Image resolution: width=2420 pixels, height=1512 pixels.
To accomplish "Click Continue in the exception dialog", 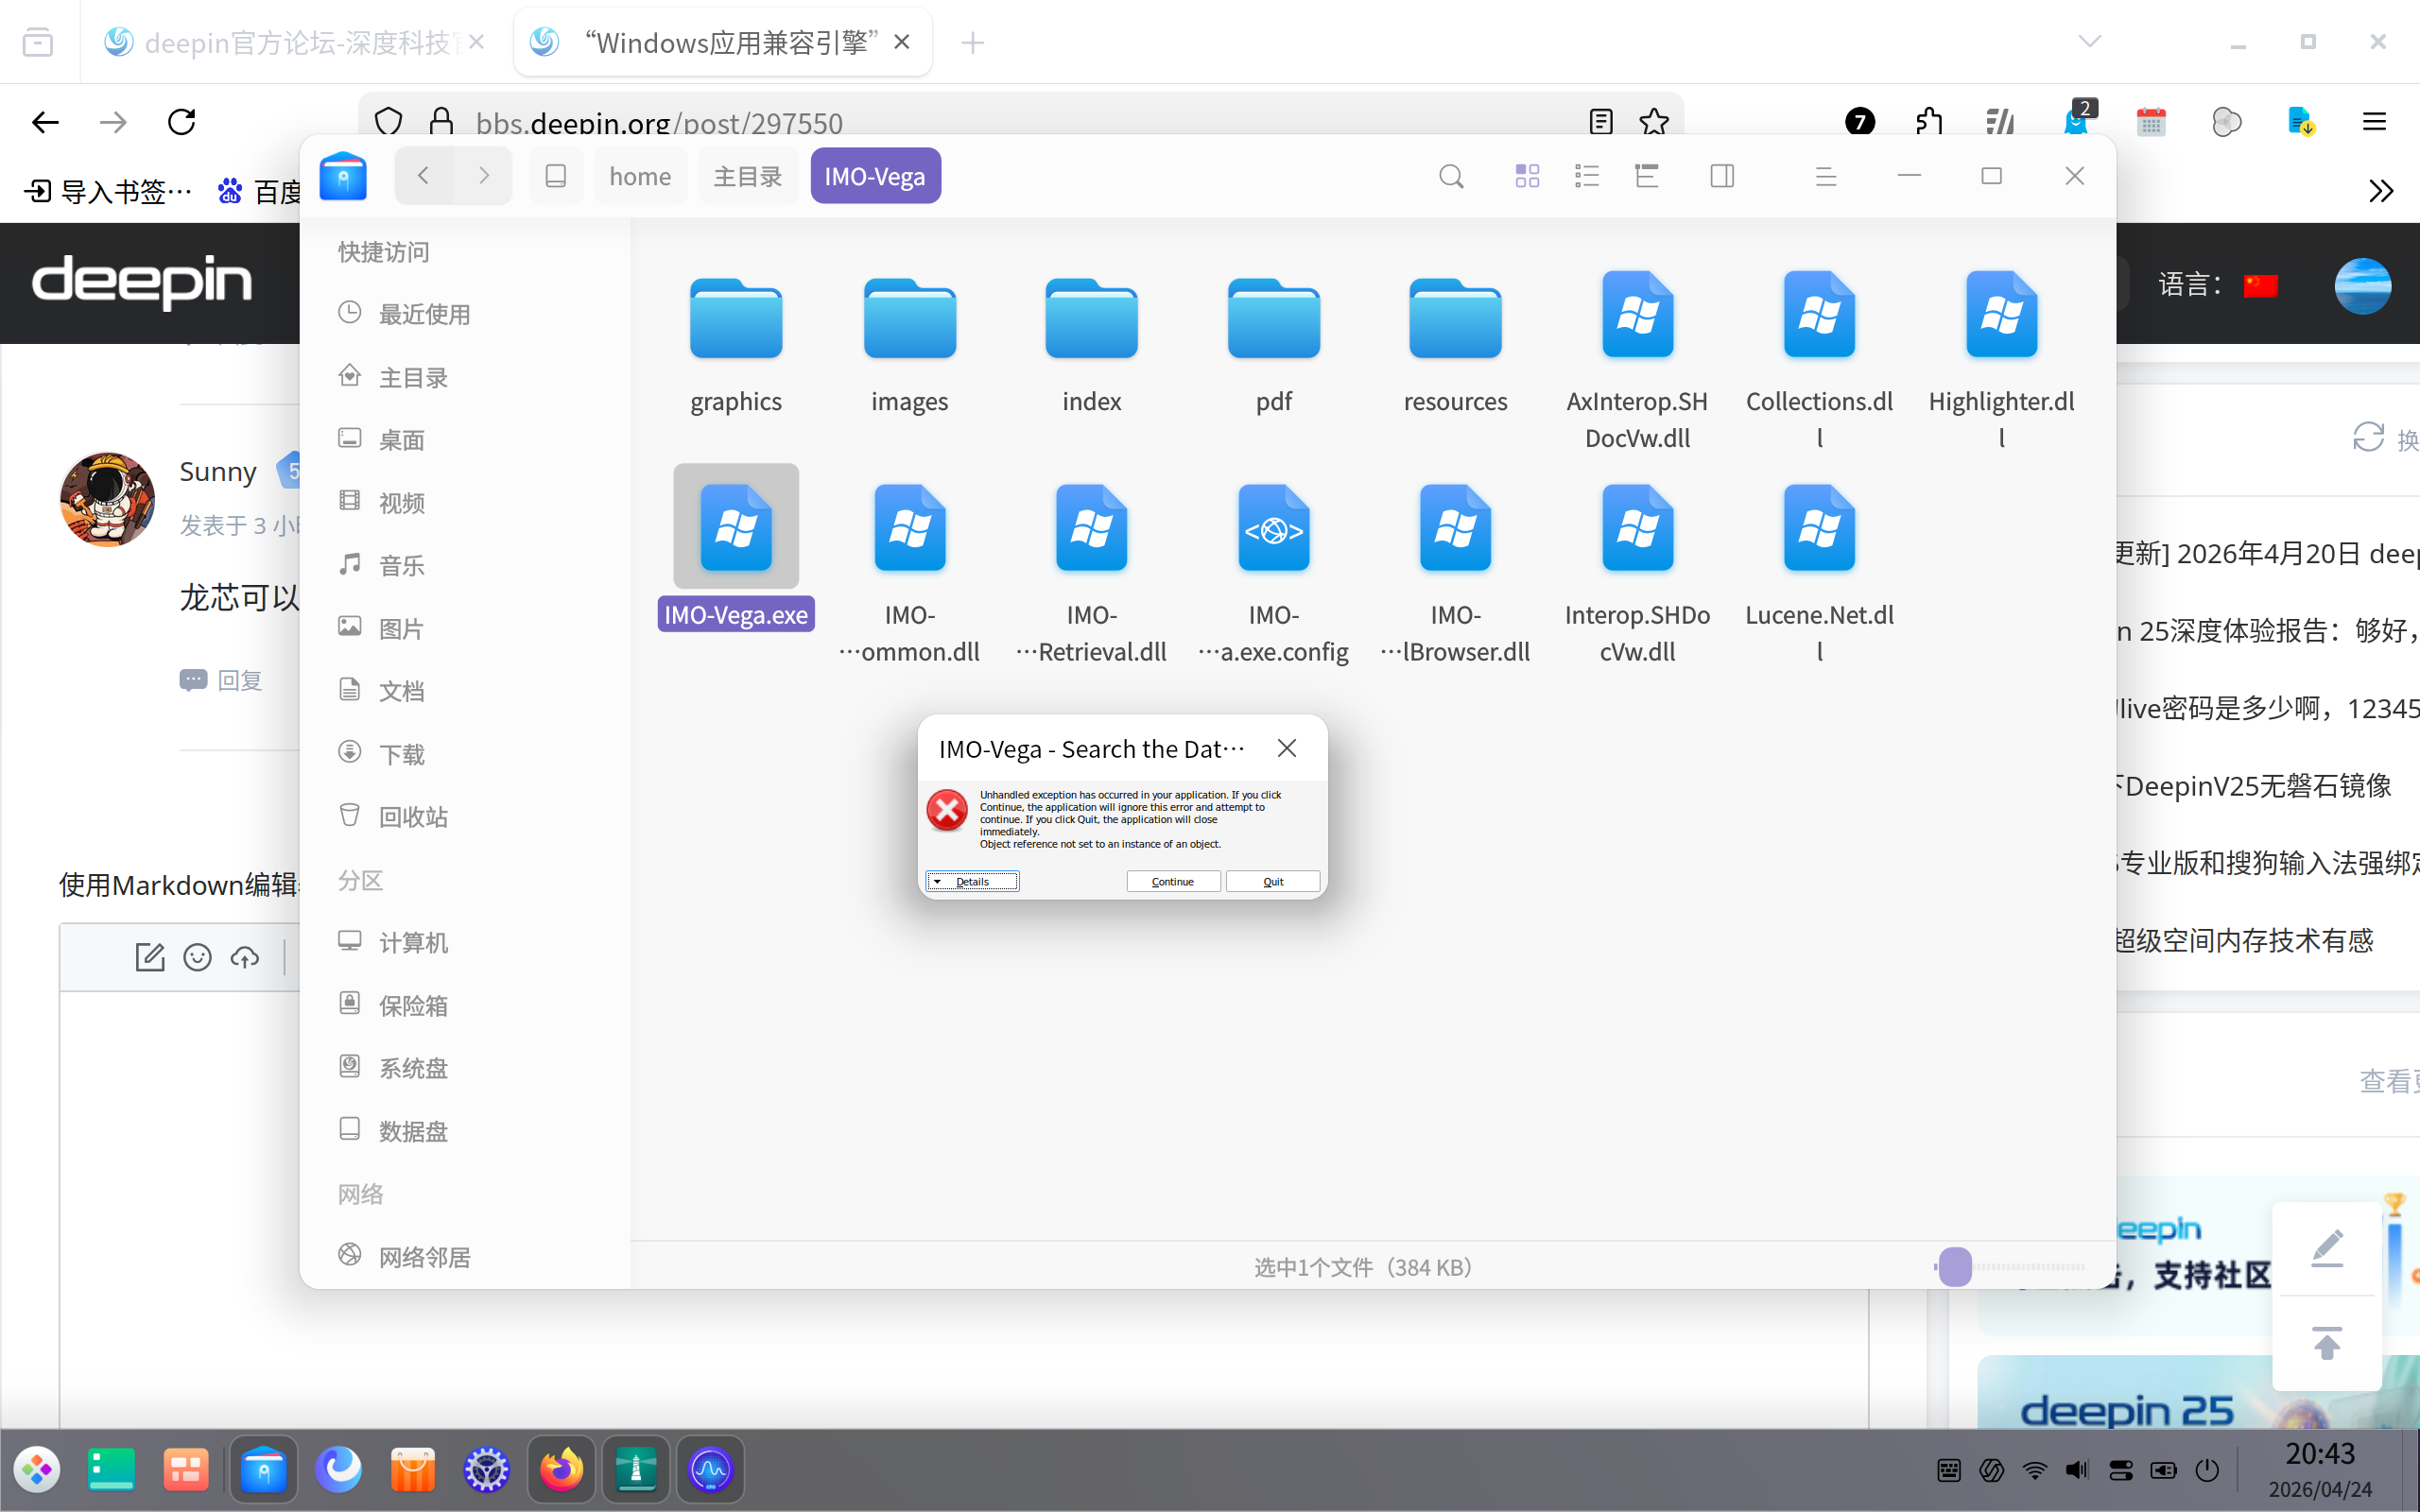I will click(1172, 881).
